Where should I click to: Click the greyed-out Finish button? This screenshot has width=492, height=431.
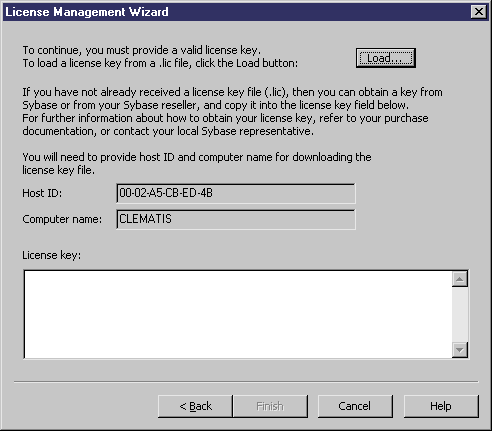pyautogui.click(x=270, y=406)
